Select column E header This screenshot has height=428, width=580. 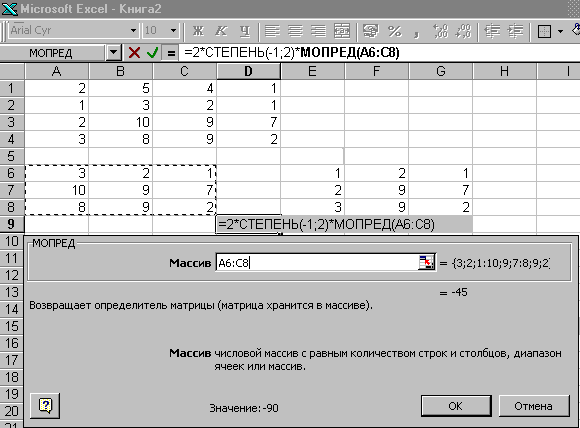pyautogui.click(x=313, y=71)
